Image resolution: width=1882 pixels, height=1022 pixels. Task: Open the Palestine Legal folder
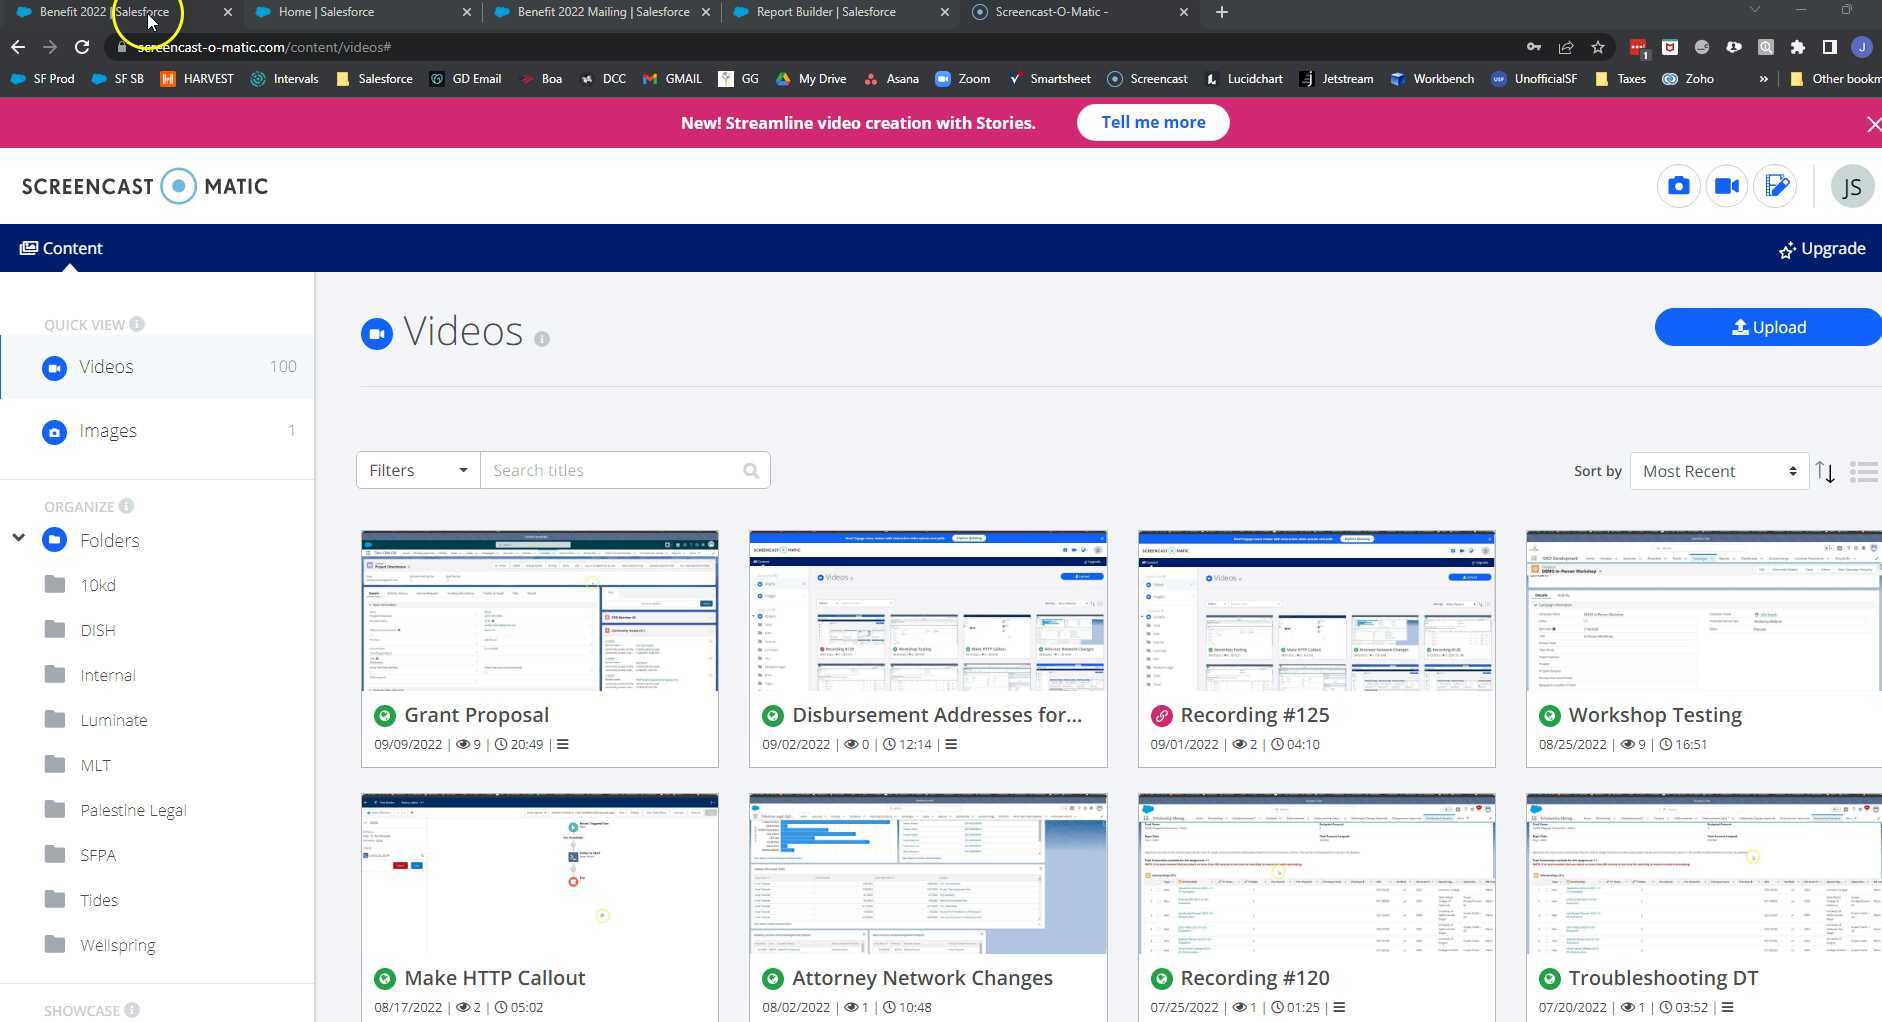133,810
